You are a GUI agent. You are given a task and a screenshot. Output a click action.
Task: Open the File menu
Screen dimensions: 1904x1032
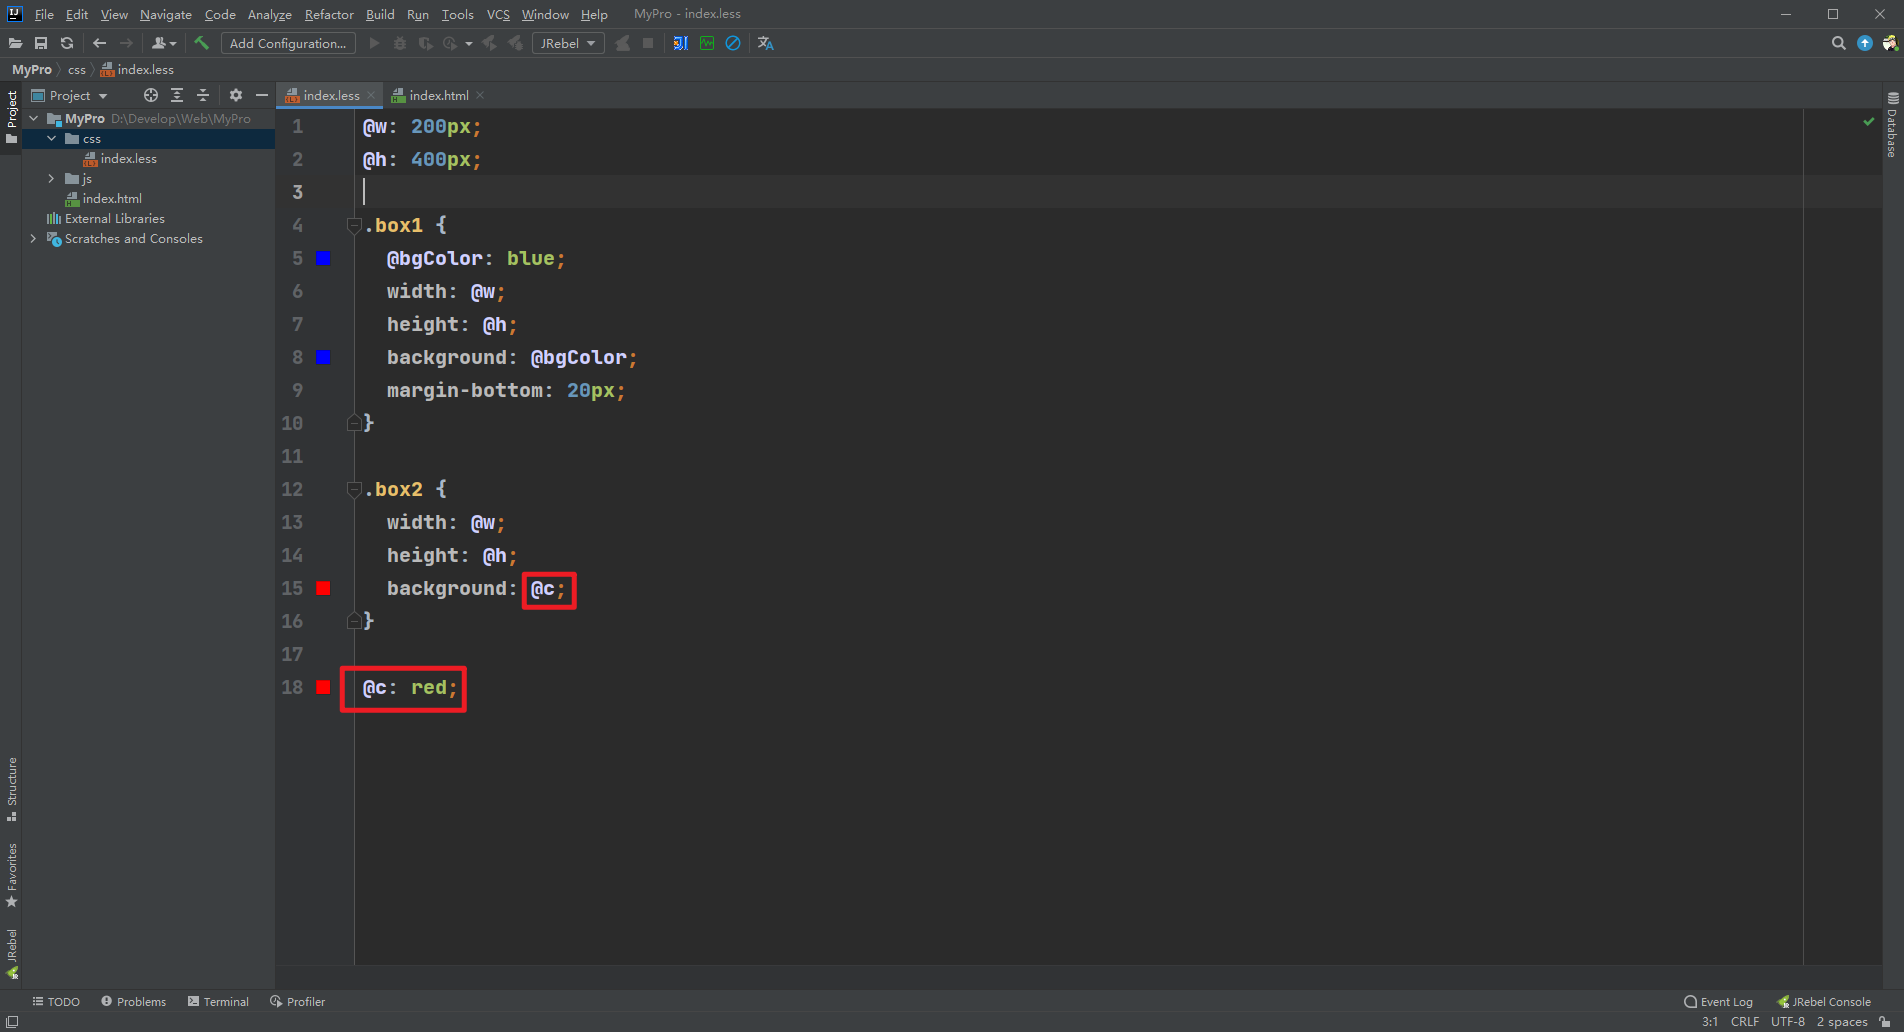44,14
